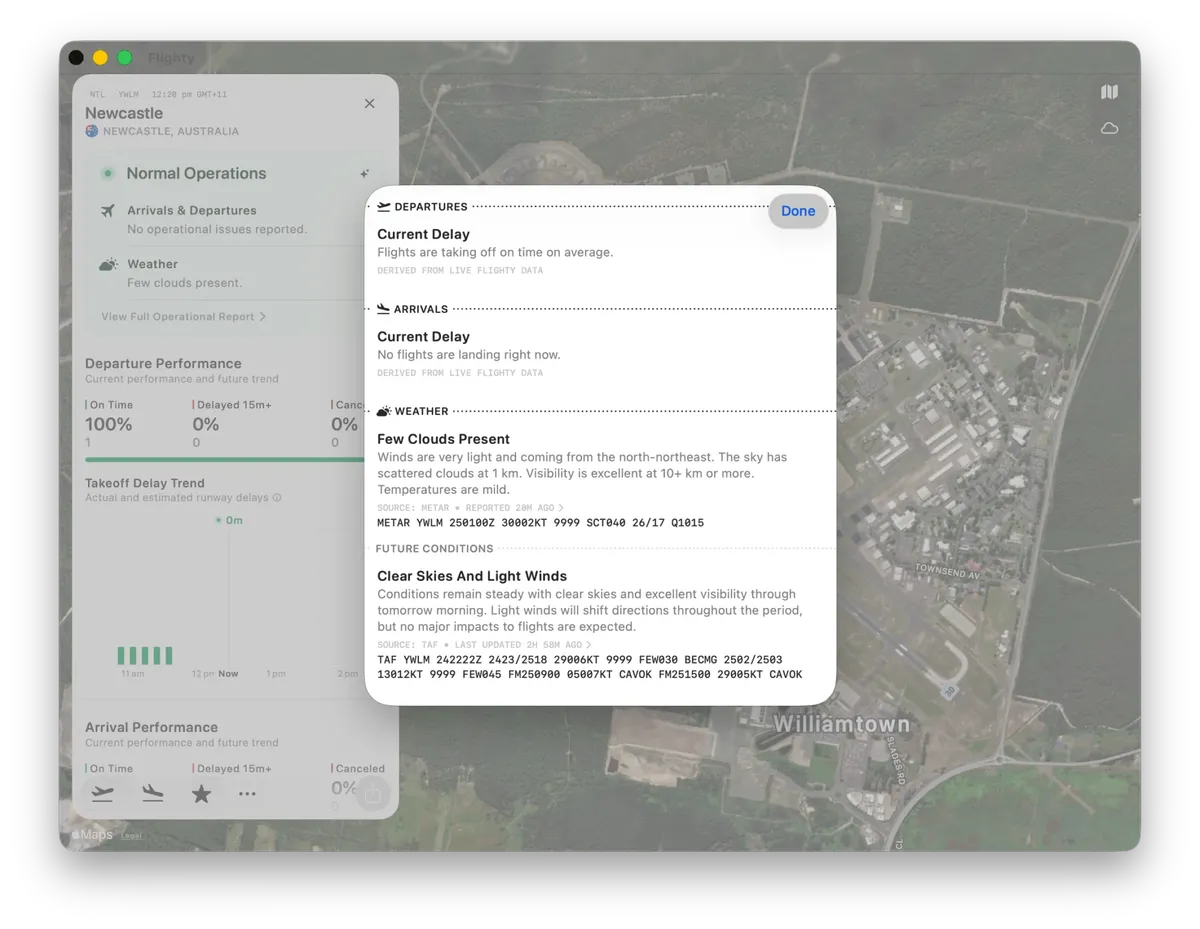
Task: Open the map view icon in the top-right corner
Action: click(x=1109, y=92)
